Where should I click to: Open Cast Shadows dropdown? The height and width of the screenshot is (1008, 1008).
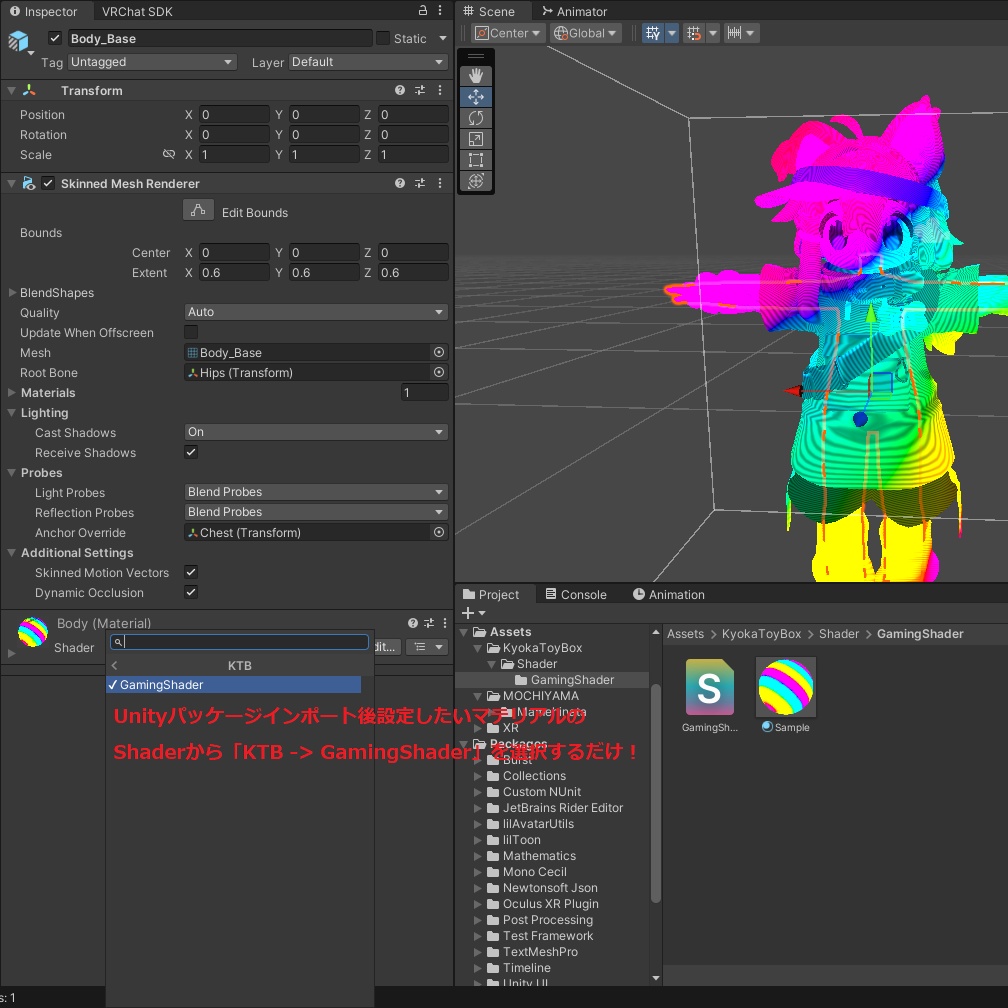316,433
